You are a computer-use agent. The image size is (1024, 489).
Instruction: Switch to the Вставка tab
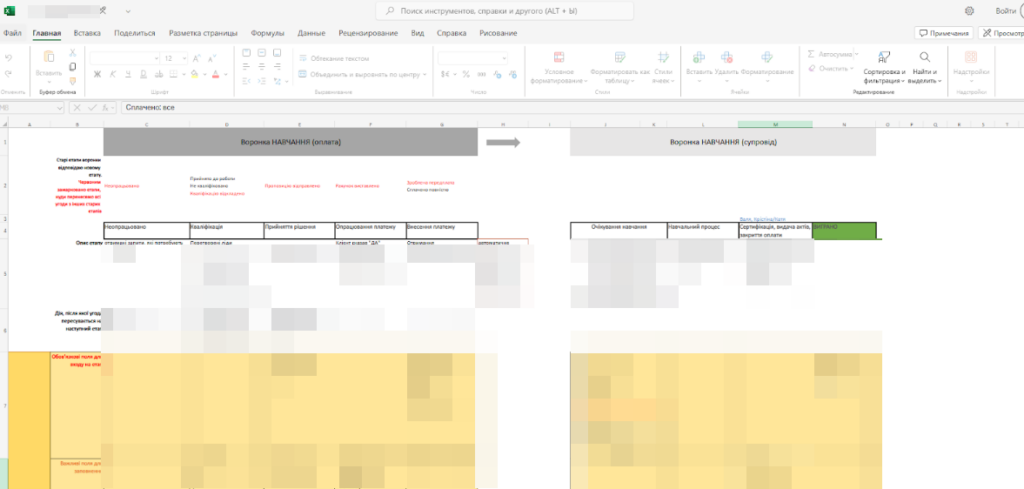87,33
